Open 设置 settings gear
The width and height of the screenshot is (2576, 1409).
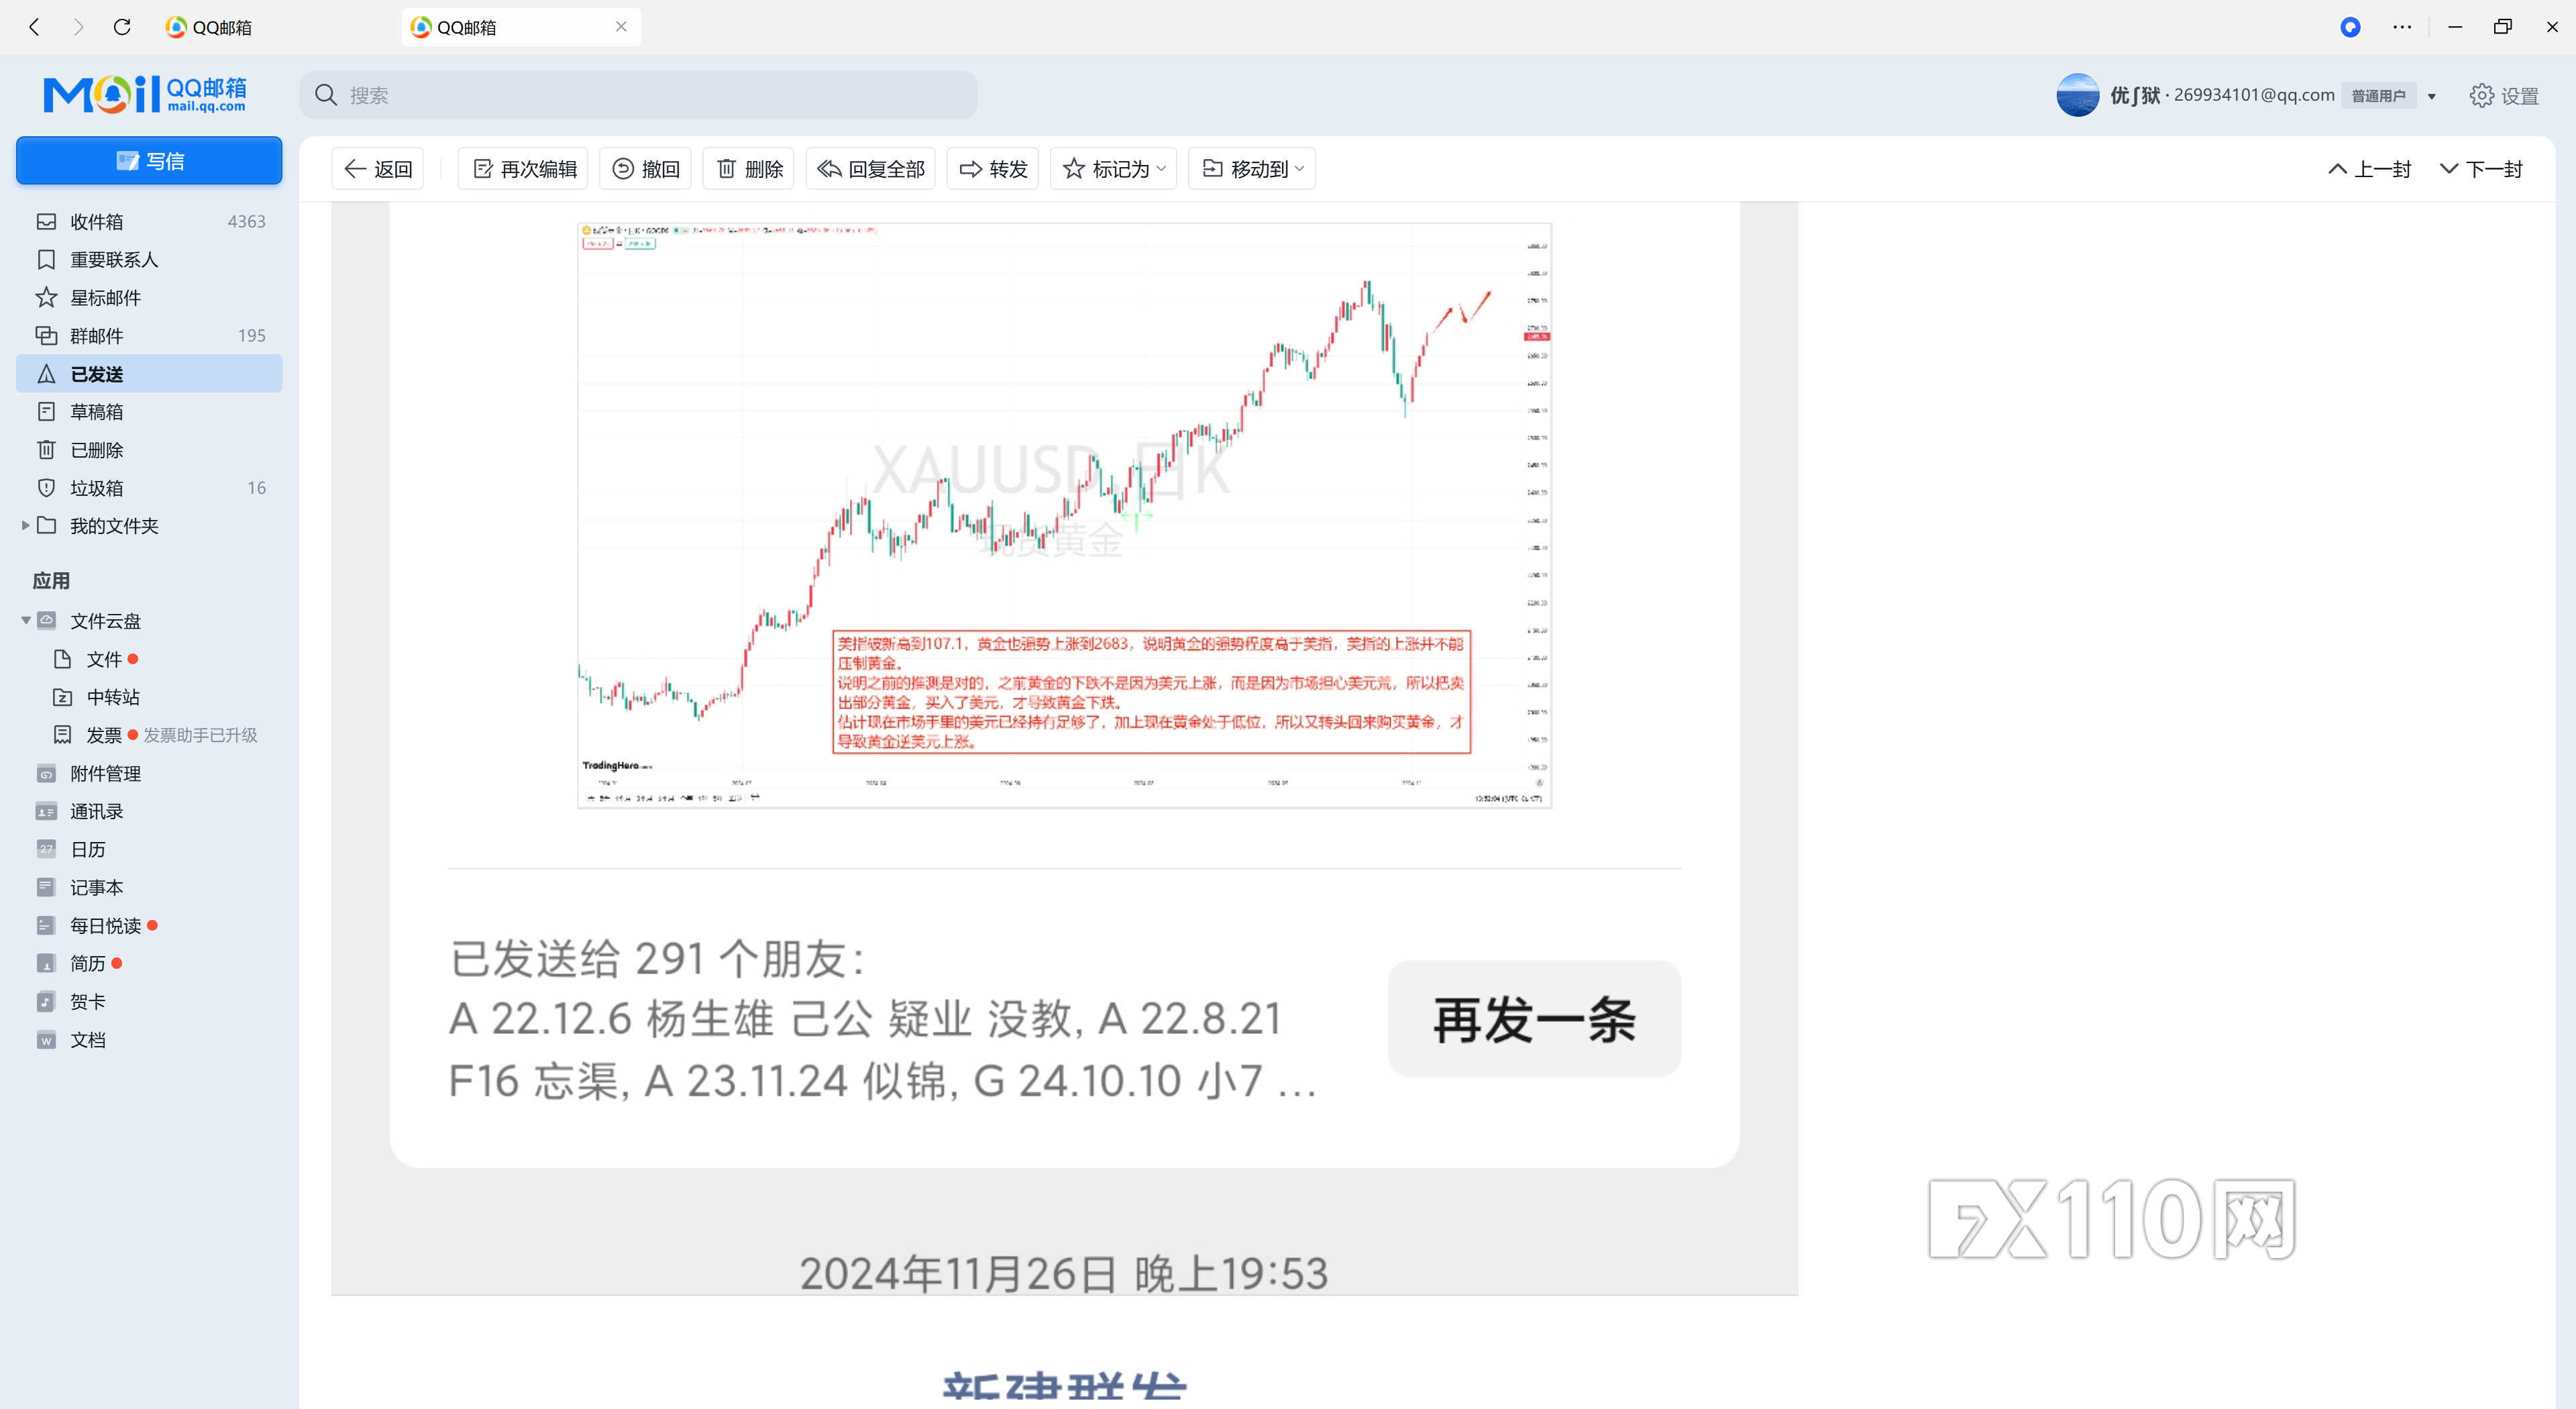point(2504,96)
